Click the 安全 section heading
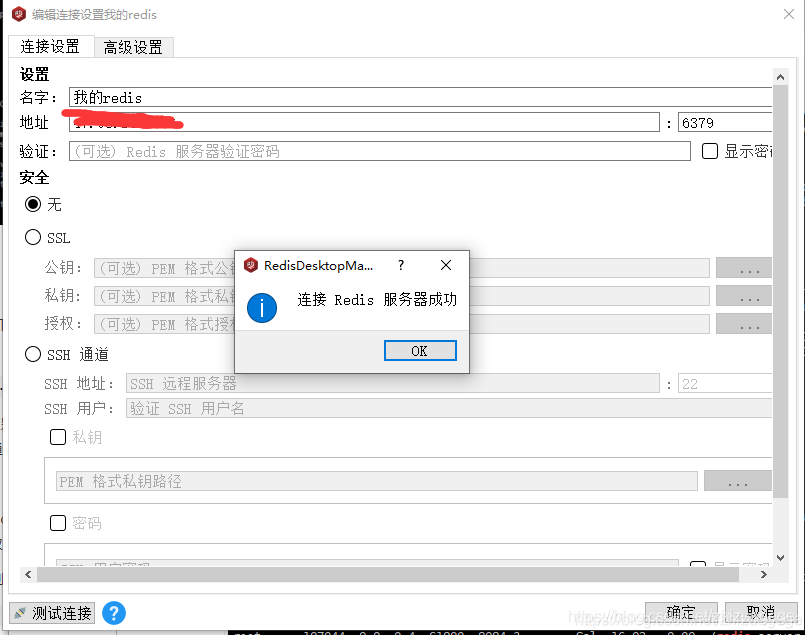 coord(34,177)
